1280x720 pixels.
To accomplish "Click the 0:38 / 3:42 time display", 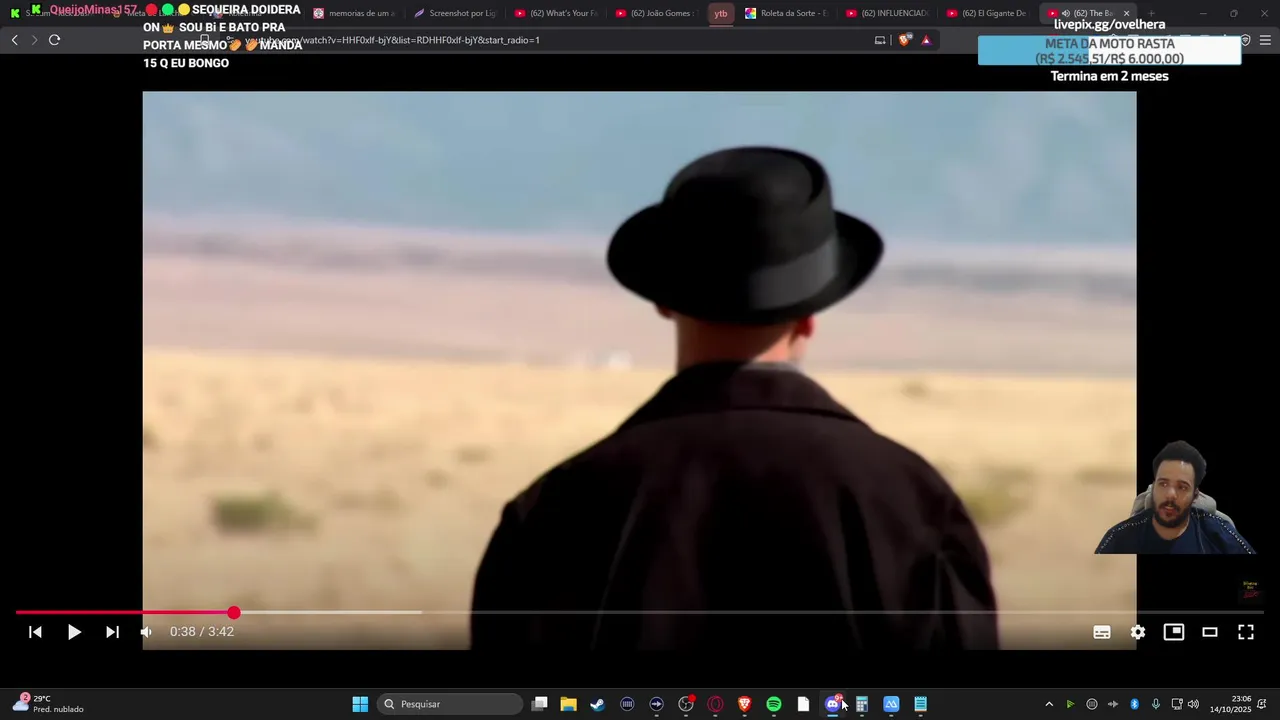I will coord(202,632).
